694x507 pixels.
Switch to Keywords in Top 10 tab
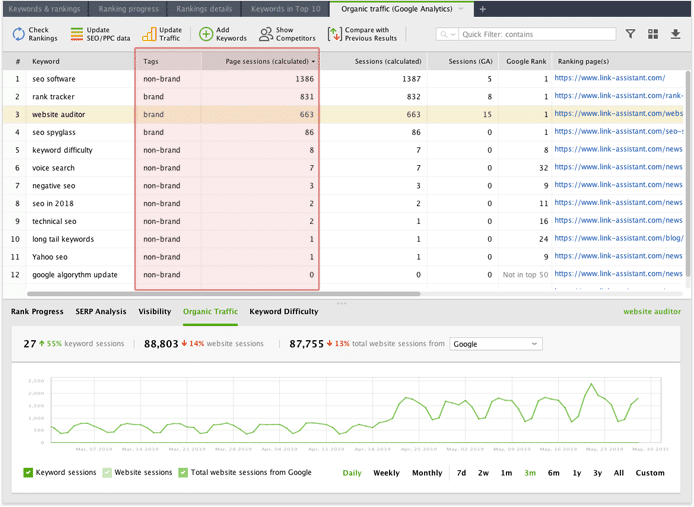(285, 9)
